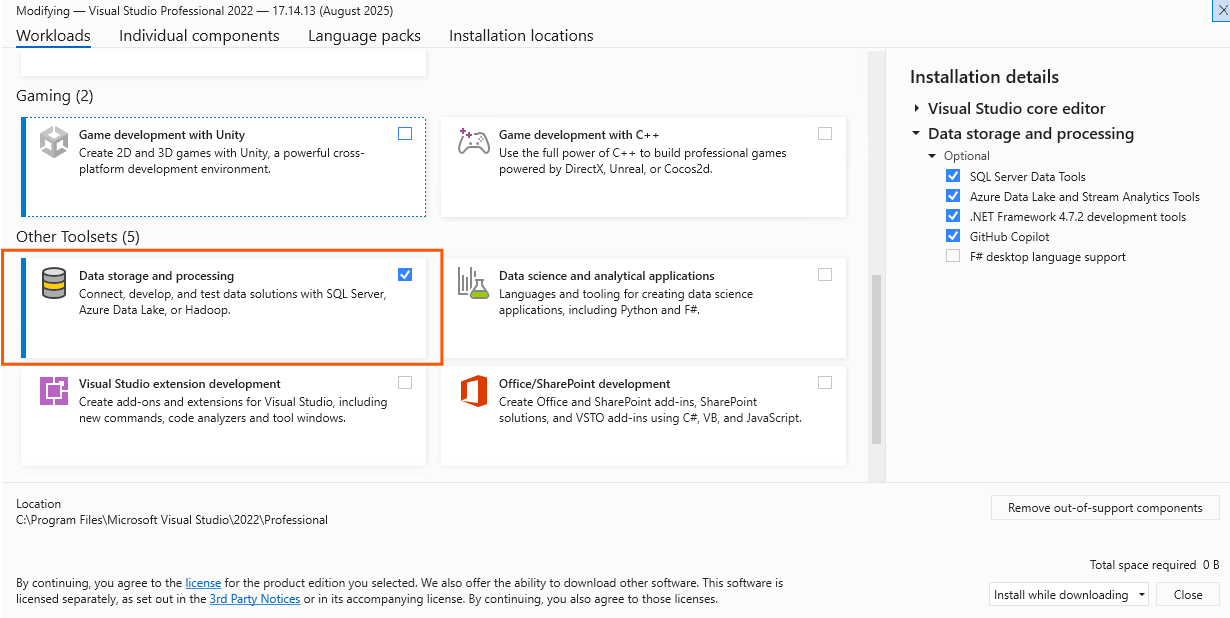
Task: Click the Professional install location path text
Action: pos(172,520)
